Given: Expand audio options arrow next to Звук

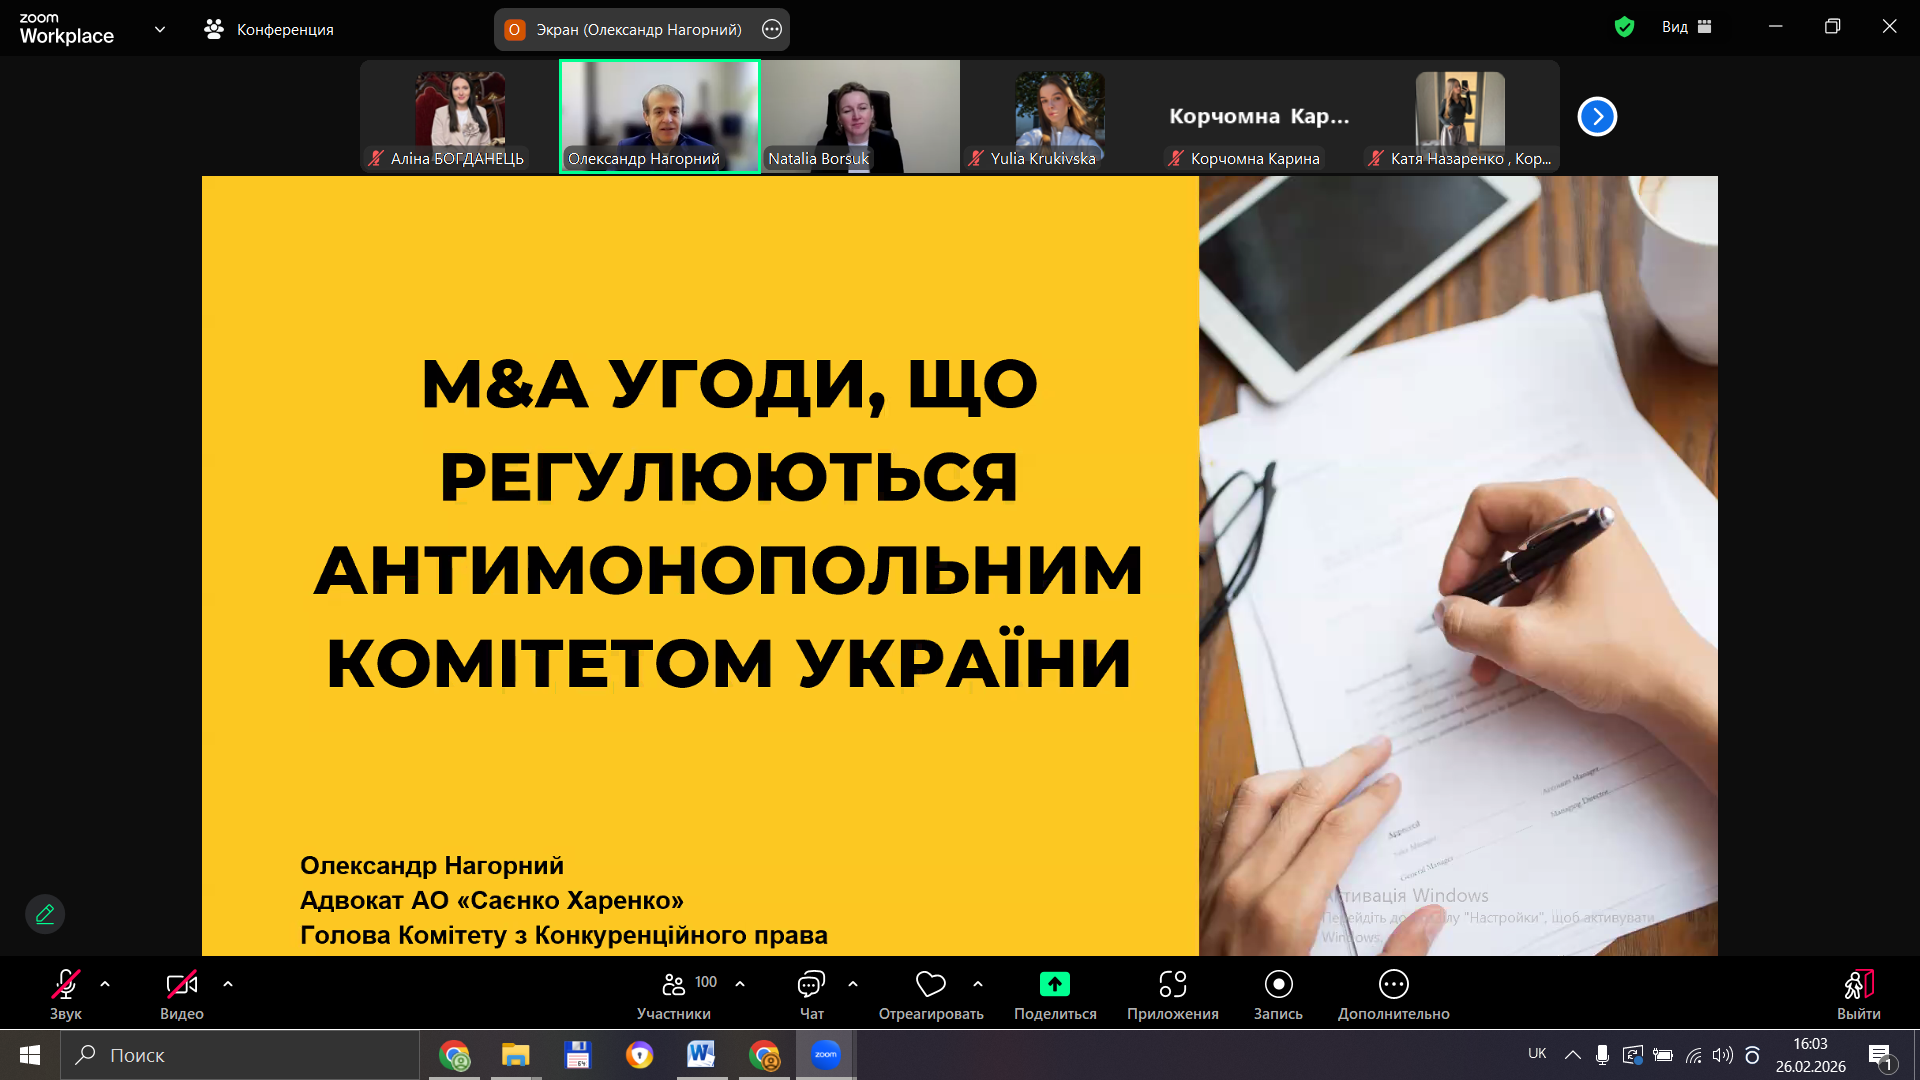Looking at the screenshot, I should click(105, 985).
